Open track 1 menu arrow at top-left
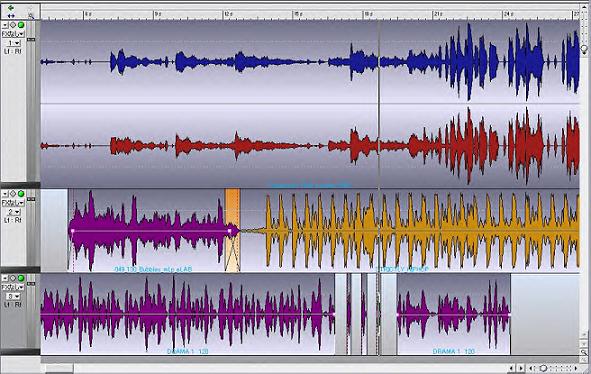 (5, 25)
